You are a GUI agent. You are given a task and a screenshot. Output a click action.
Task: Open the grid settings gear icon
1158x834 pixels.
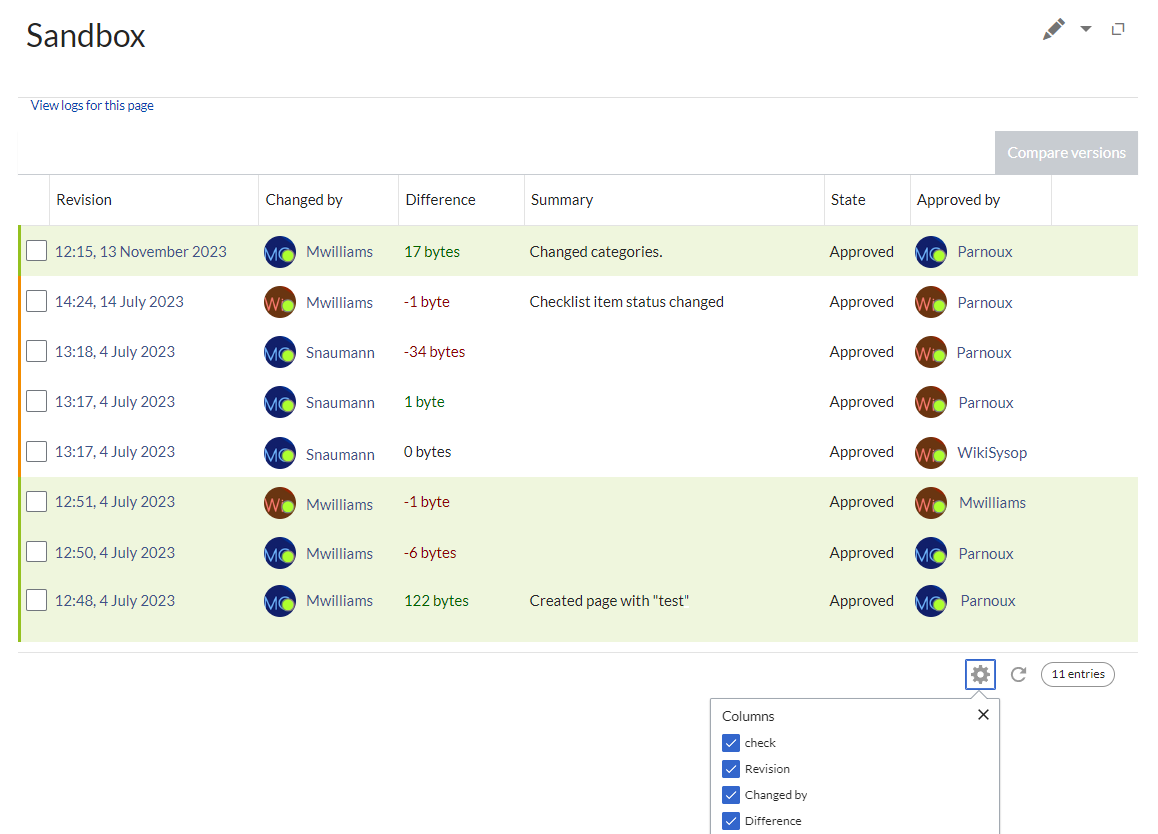point(980,674)
